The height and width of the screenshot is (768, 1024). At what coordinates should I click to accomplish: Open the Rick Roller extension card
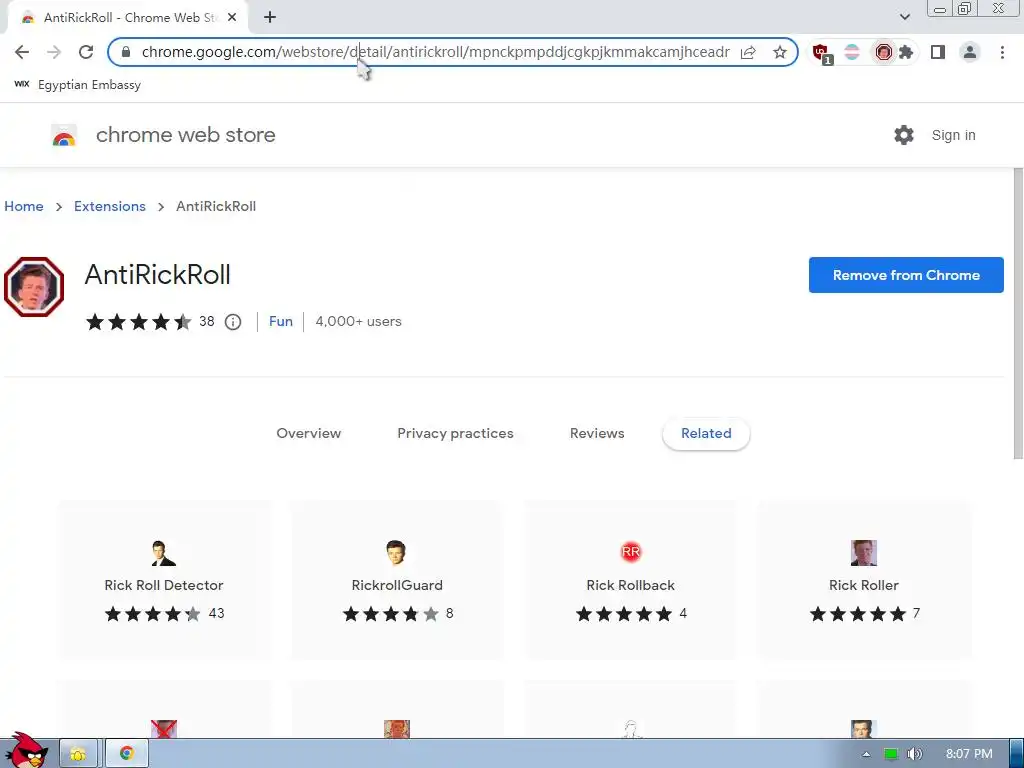tap(863, 580)
